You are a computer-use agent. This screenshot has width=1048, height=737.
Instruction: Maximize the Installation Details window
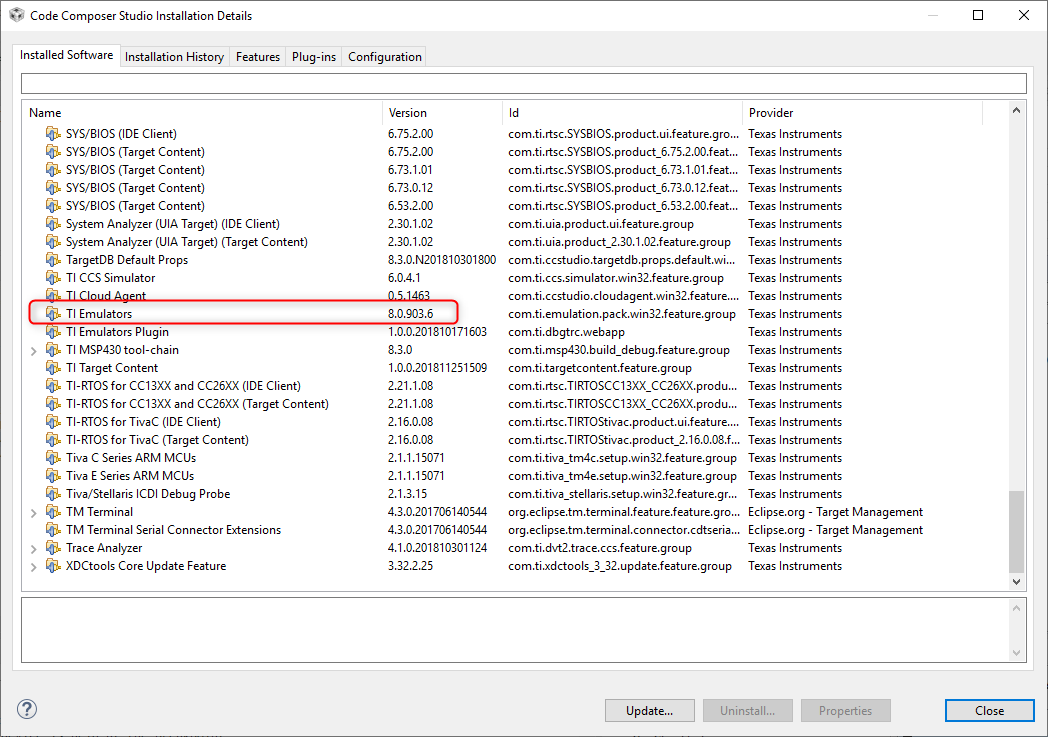978,15
